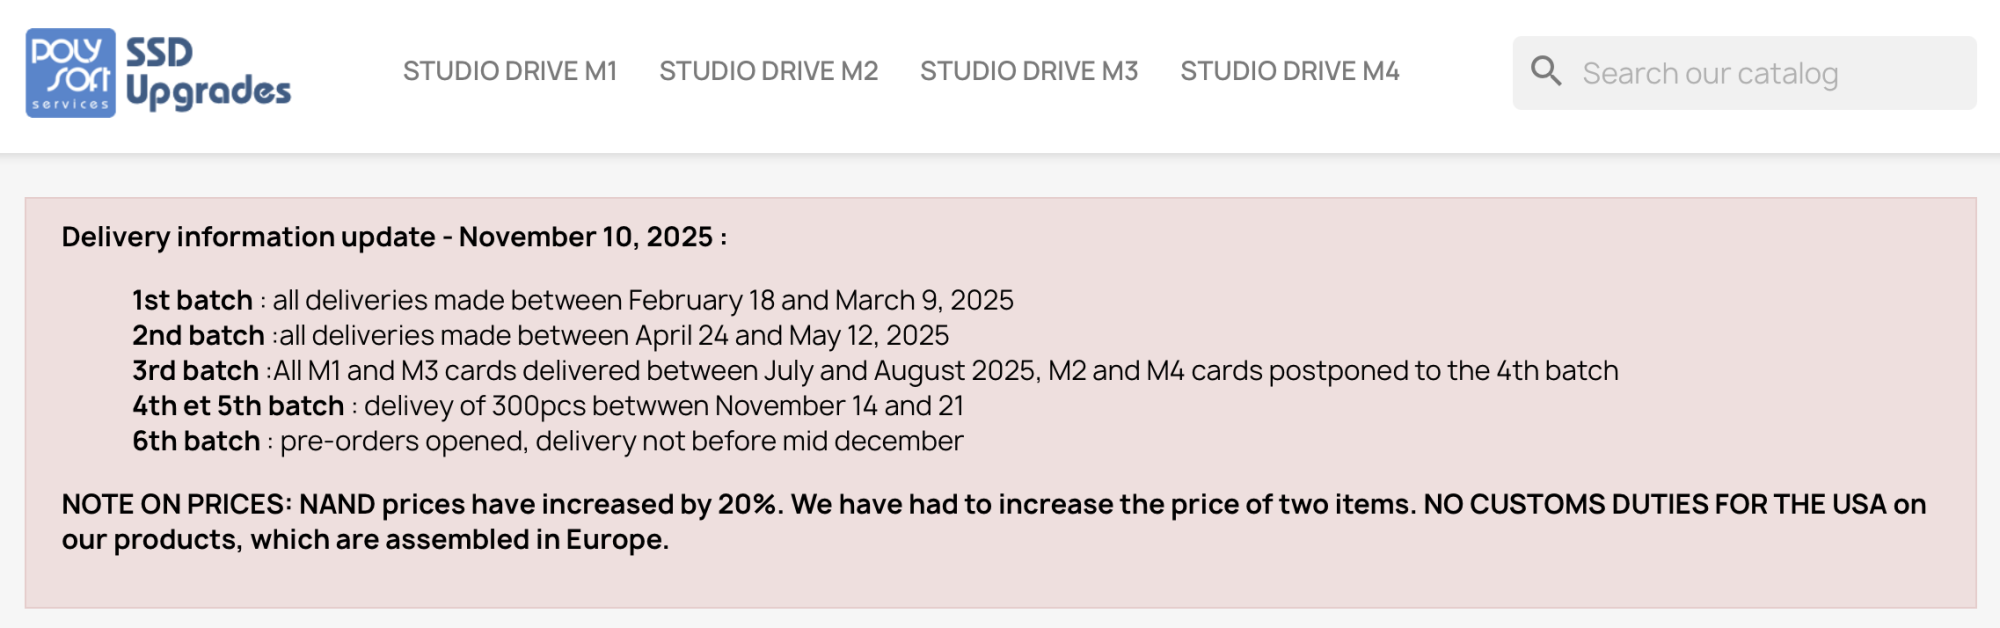Click the 3rd batch label
2000x628 pixels.
click(195, 371)
